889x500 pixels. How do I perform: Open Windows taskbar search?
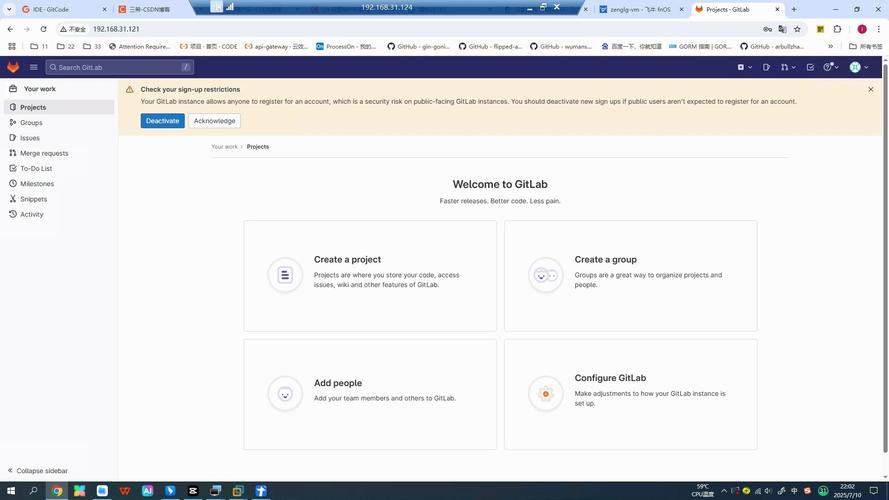click(x=33, y=491)
